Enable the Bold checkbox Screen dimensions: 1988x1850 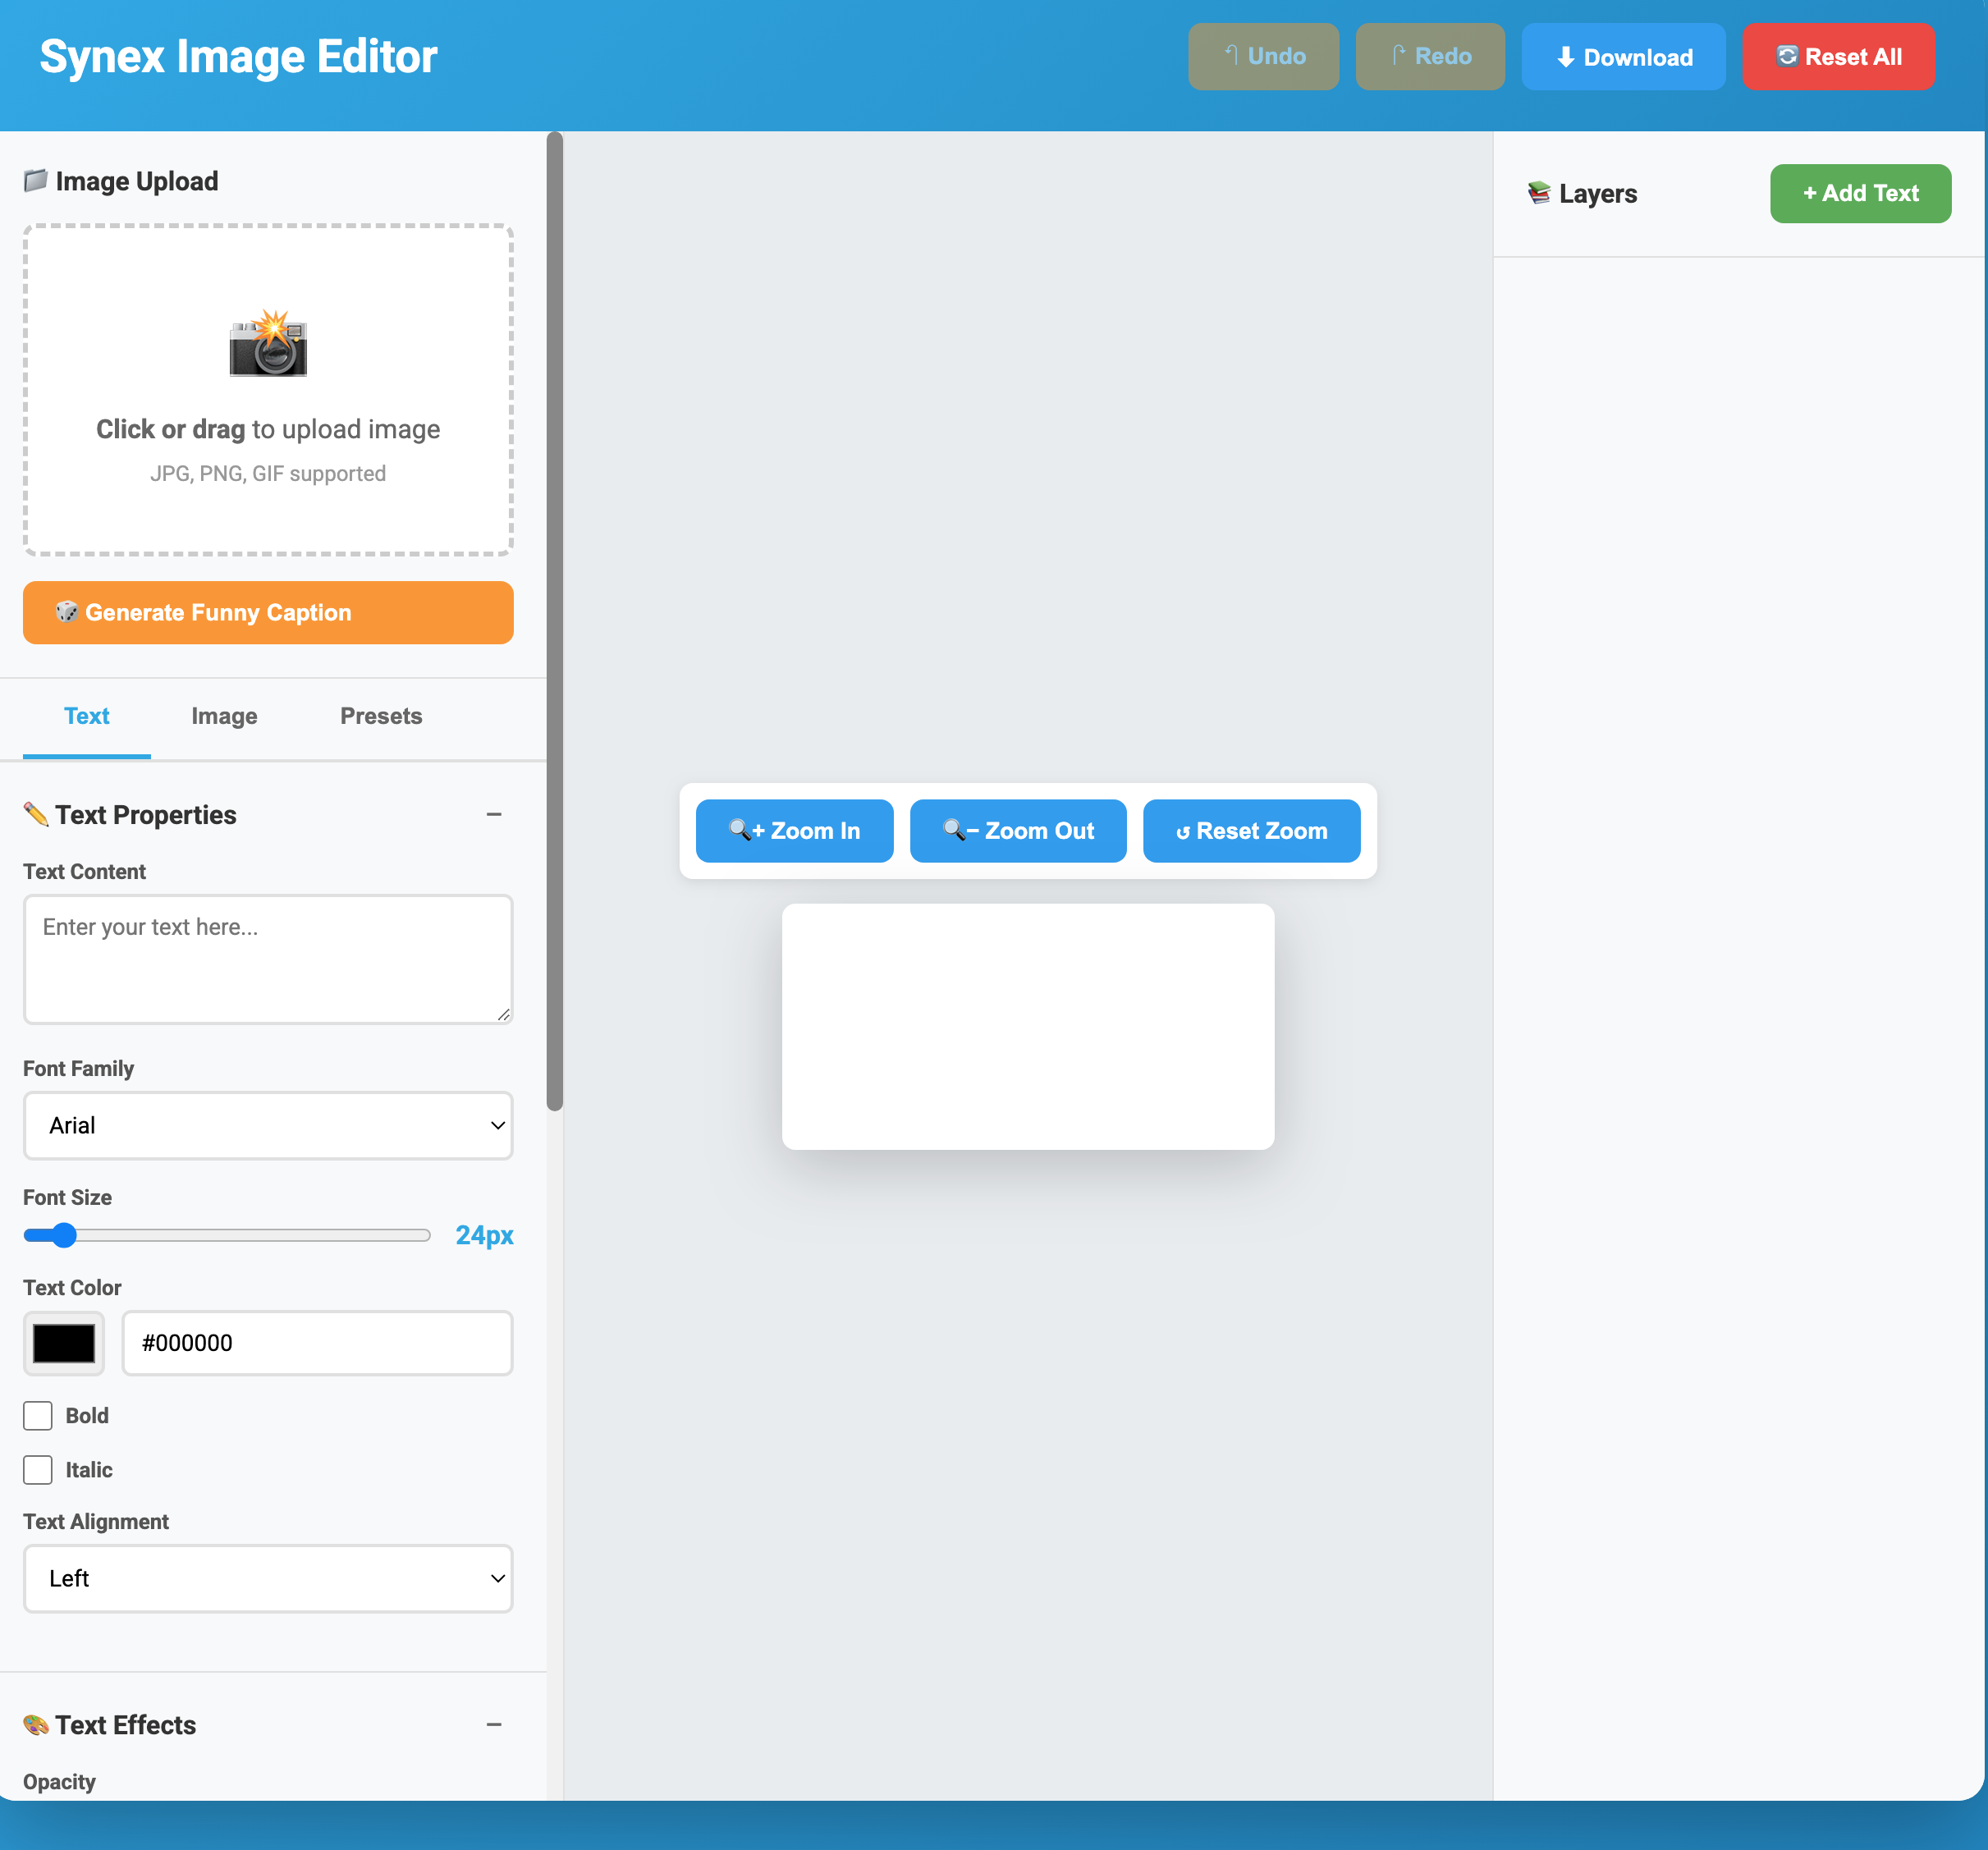(x=38, y=1415)
